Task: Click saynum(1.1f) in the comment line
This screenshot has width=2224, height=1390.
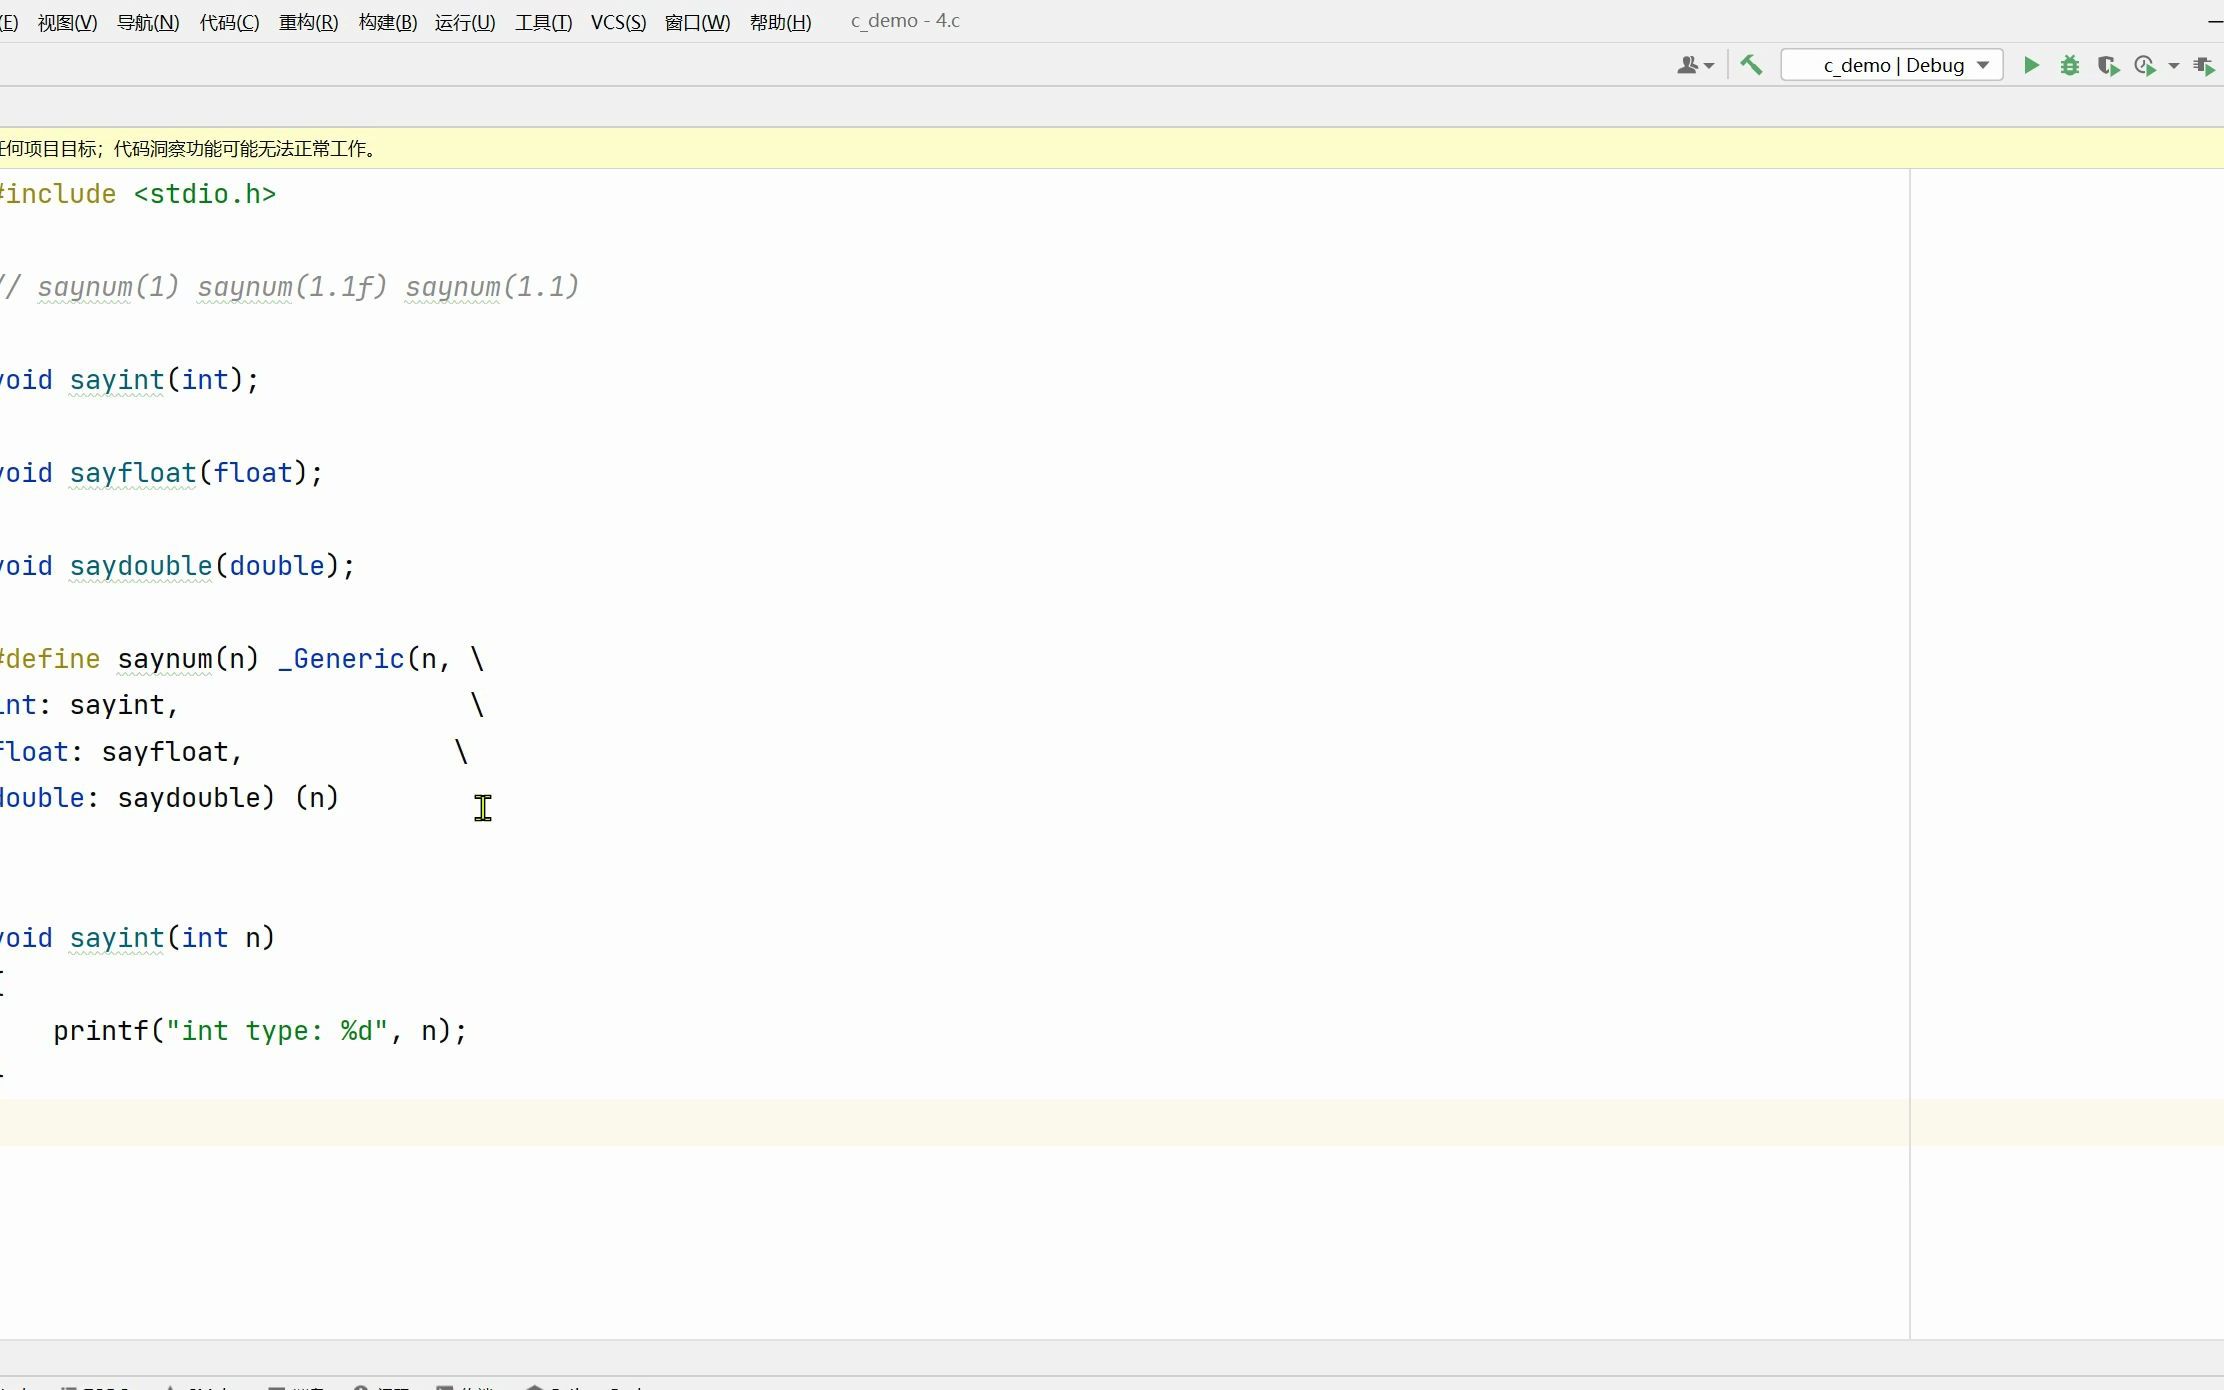Action: [292, 287]
